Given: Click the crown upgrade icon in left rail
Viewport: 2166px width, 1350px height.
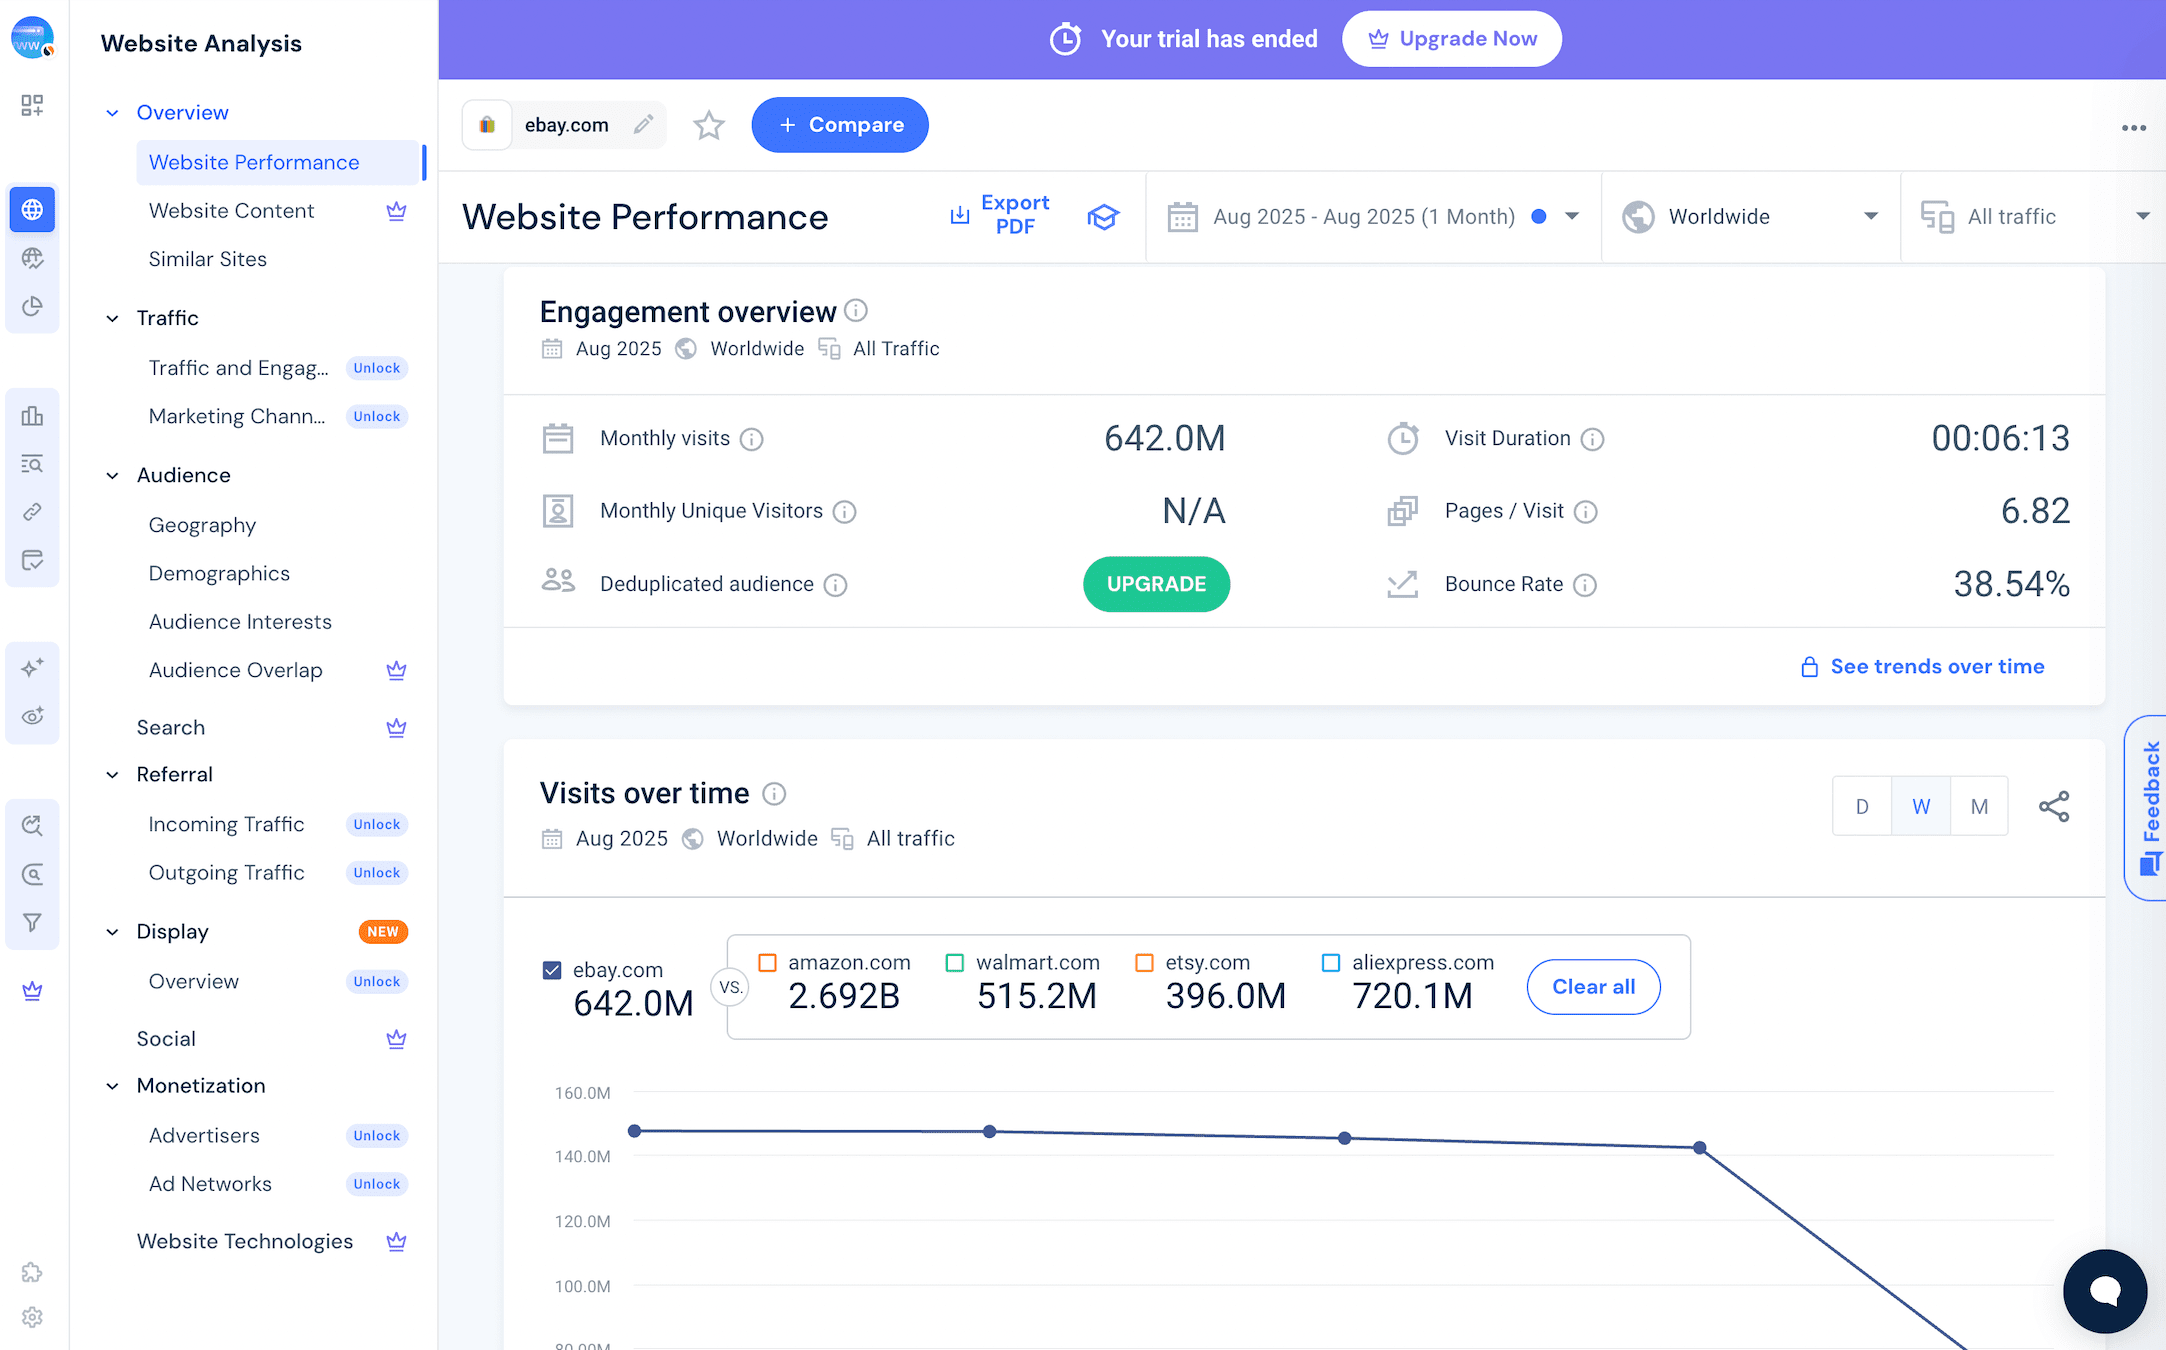Looking at the screenshot, I should click(32, 991).
